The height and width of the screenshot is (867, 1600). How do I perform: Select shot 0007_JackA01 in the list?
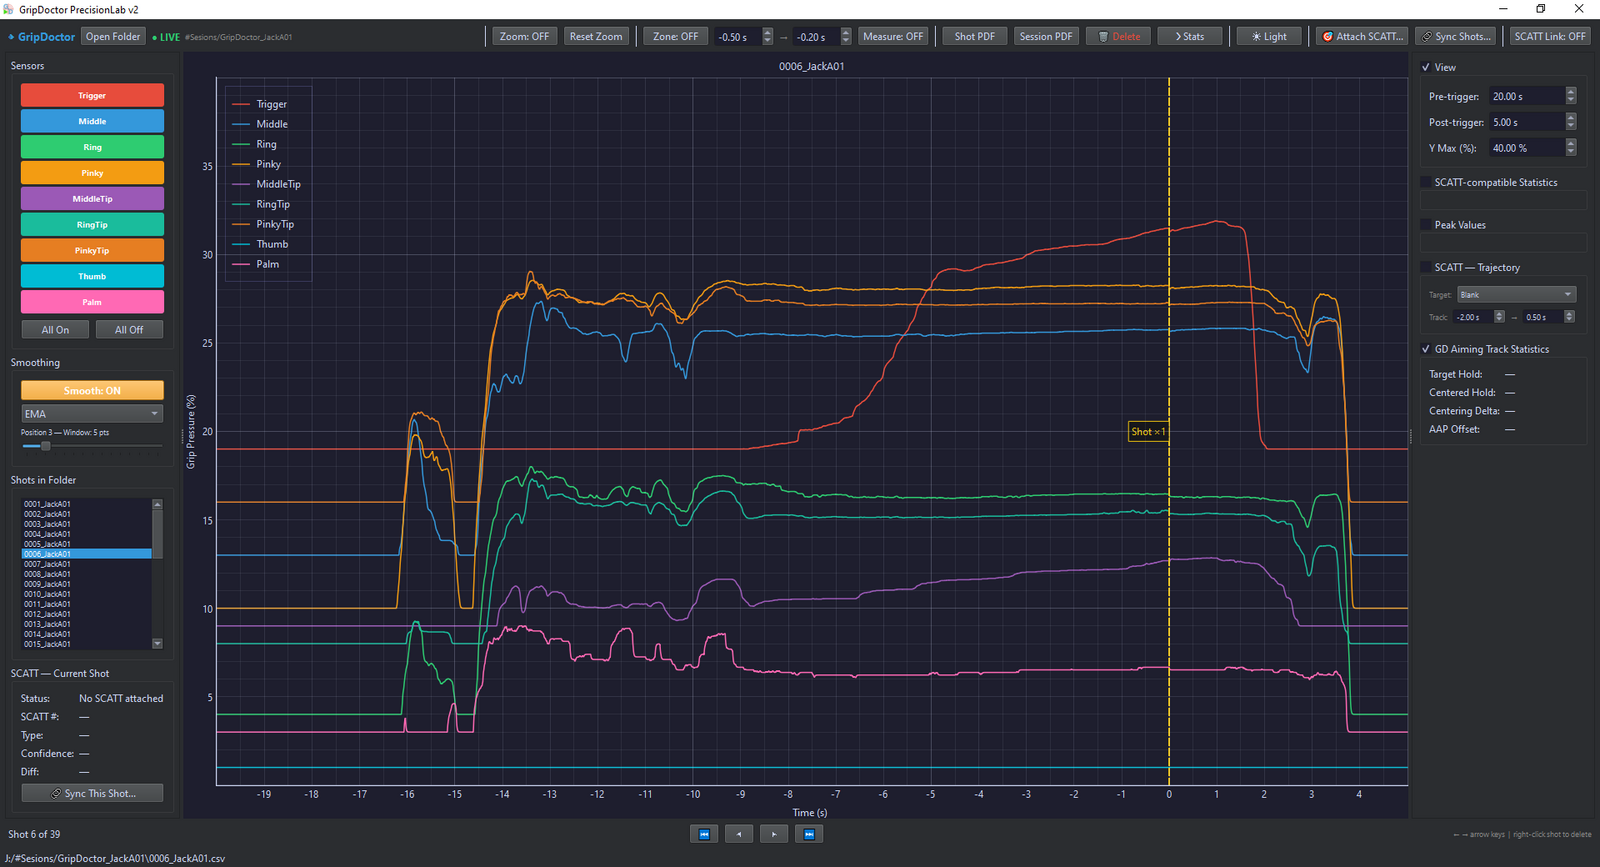(x=86, y=564)
